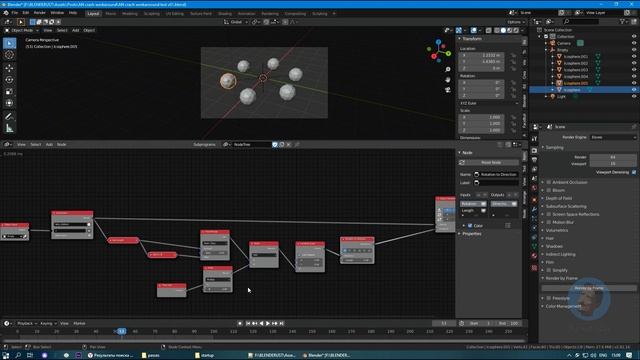Open Render Engine dropdown
Viewport: 640px width, 360px height.
point(613,138)
